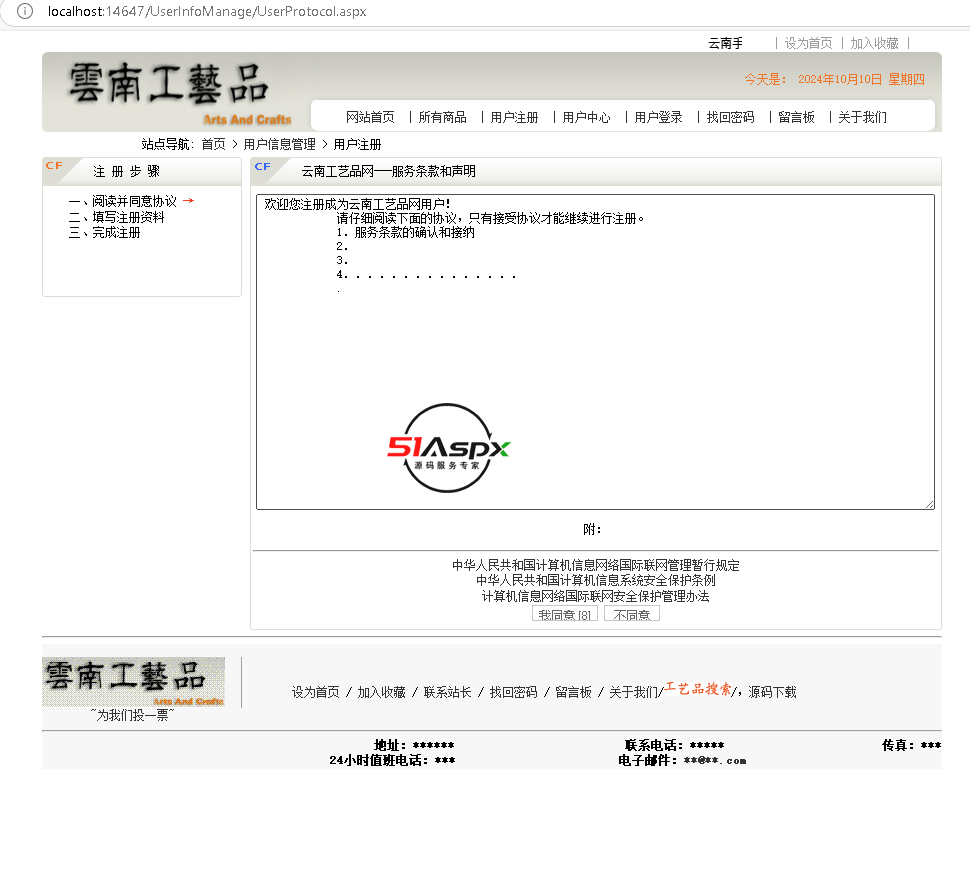
Task: Click the CF icon of 服务条款和声明 panel
Action: coord(262,166)
